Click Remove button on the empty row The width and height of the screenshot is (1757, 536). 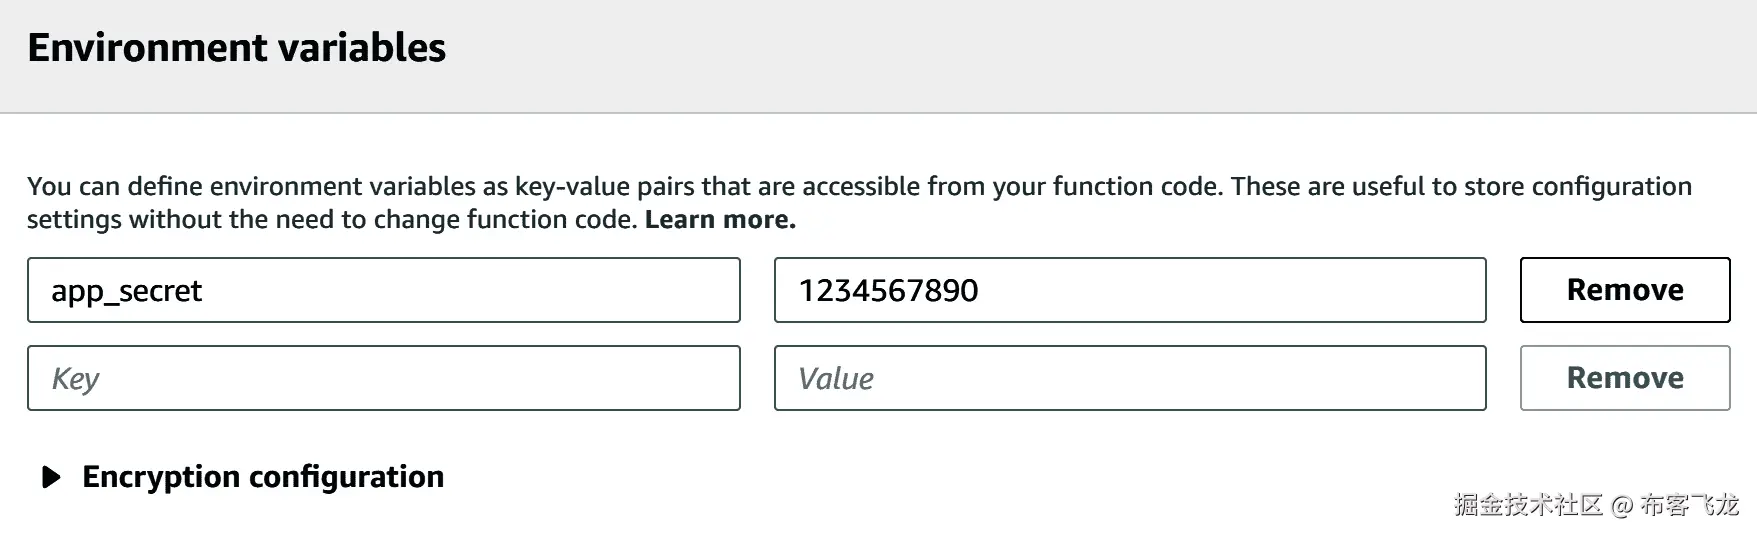(1624, 378)
